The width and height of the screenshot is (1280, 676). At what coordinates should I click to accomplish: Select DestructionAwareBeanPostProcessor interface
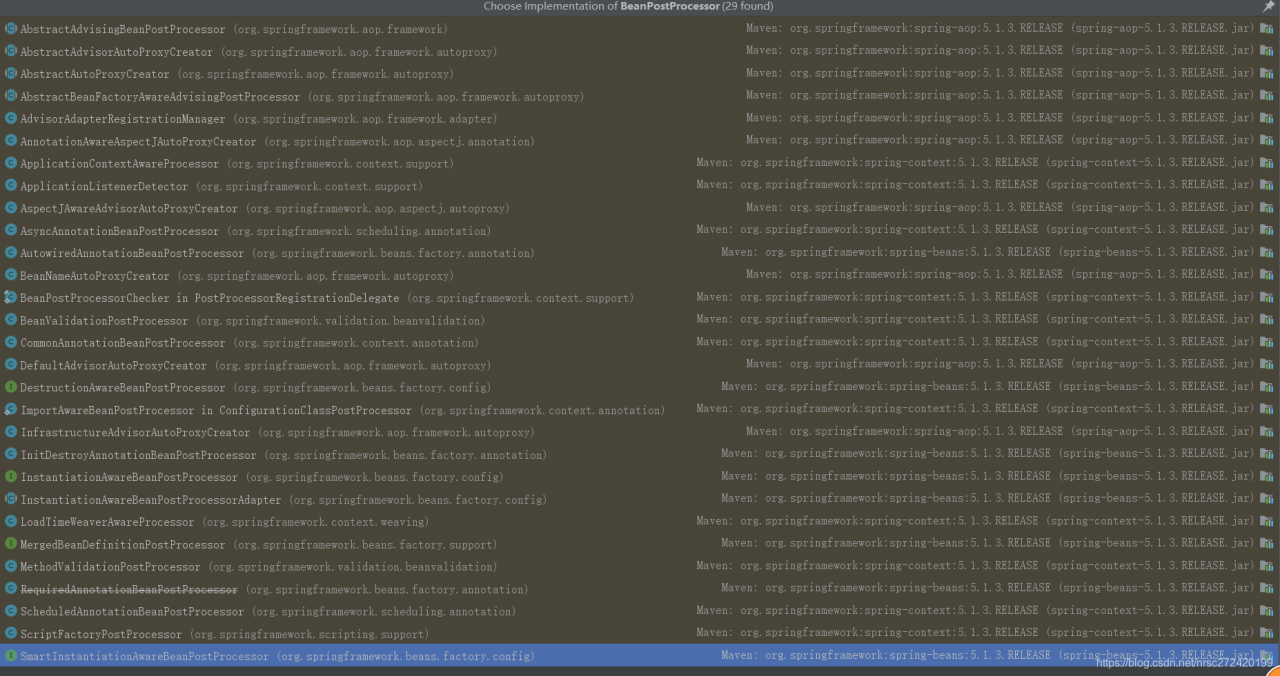click(x=640, y=387)
